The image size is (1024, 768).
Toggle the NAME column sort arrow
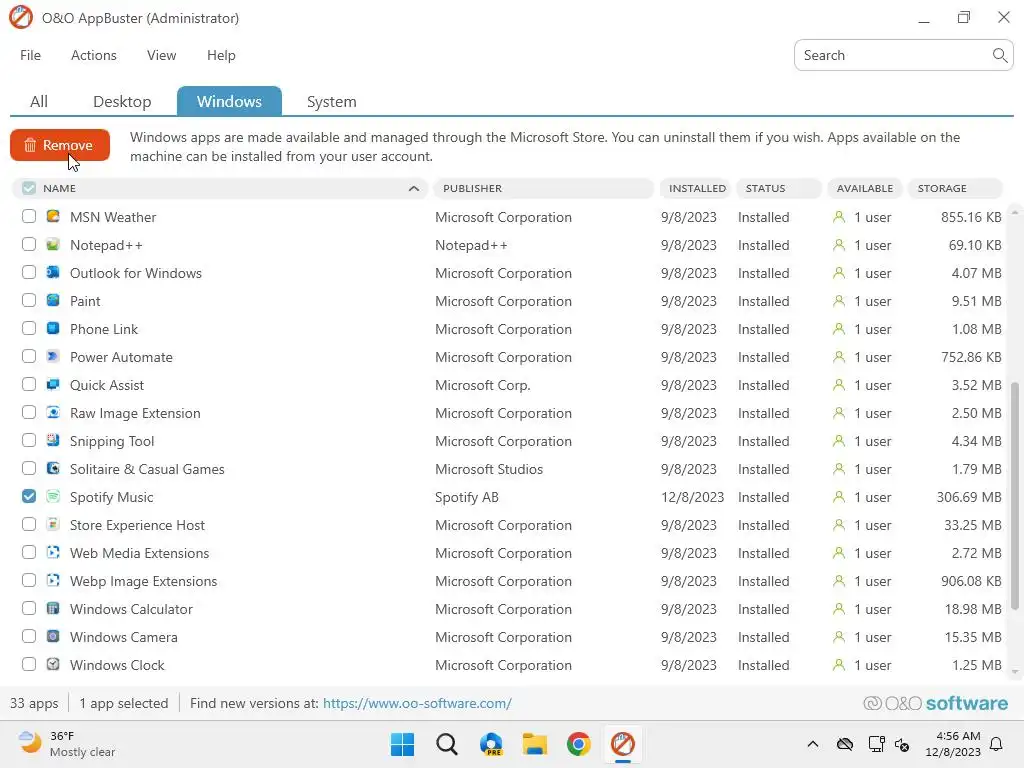click(x=413, y=188)
